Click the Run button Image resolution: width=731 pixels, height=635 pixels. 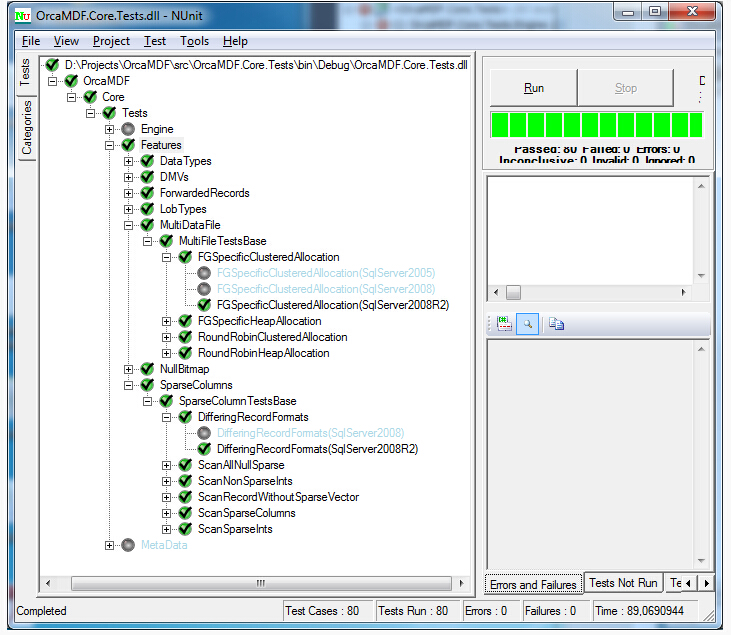[x=534, y=88]
